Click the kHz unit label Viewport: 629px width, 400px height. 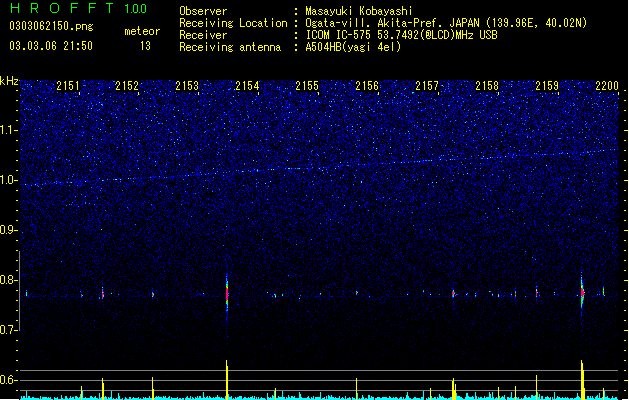(x=9, y=81)
